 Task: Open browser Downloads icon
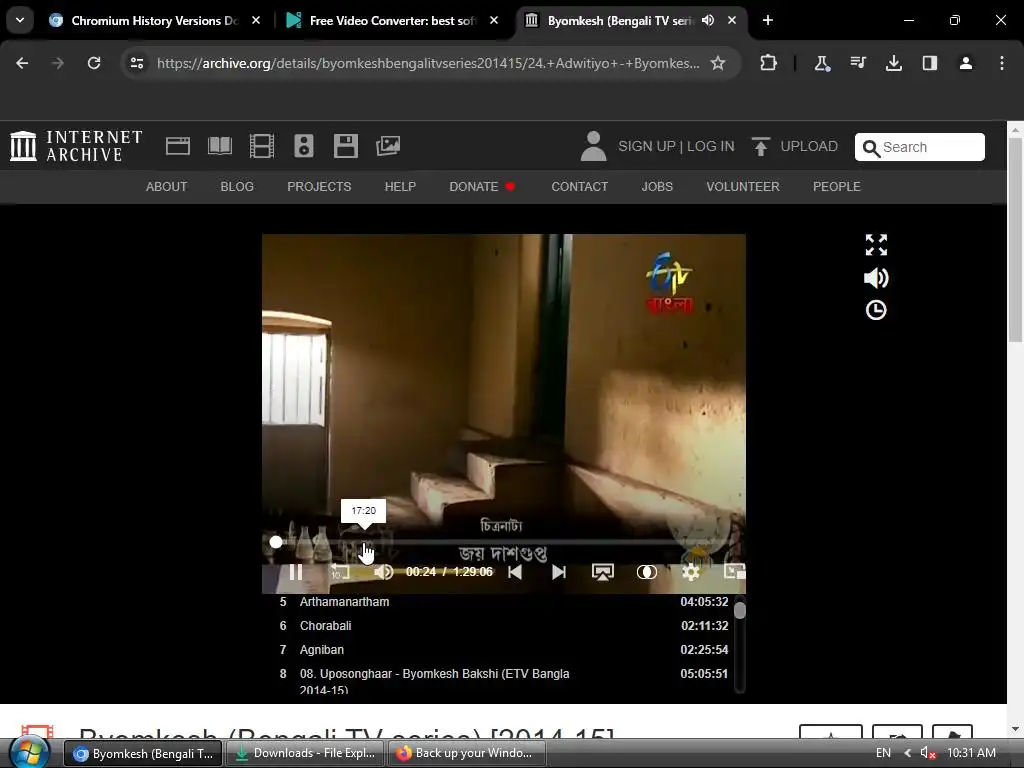(x=893, y=63)
